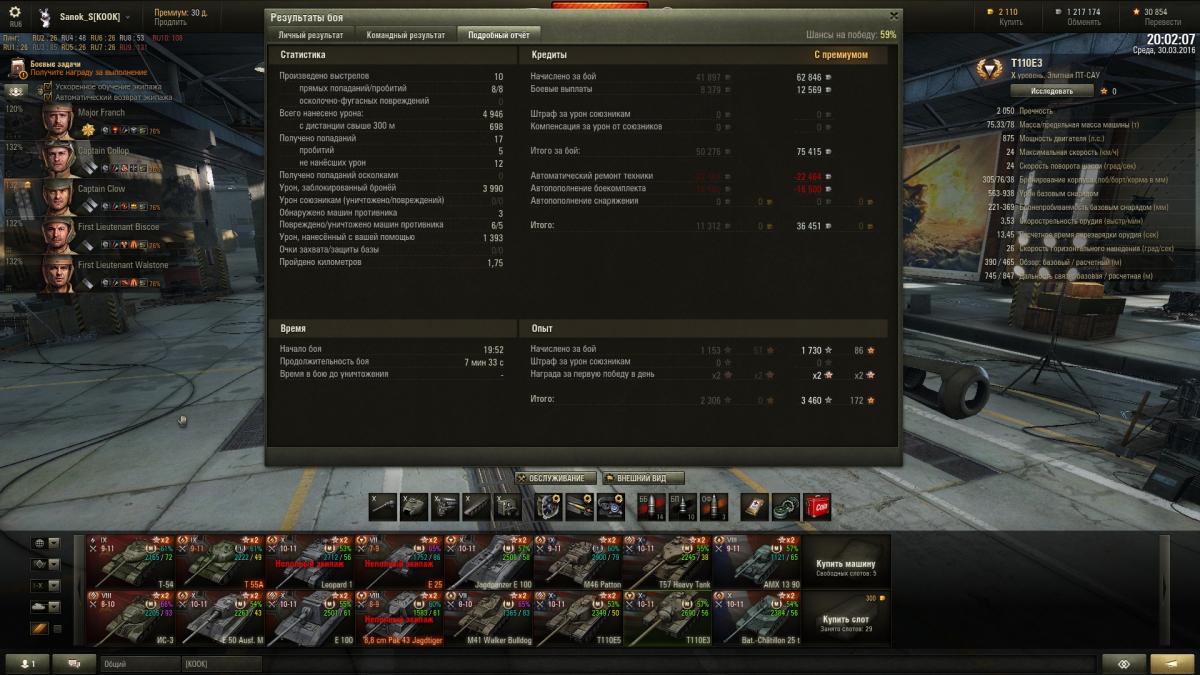1200x675 pixels.
Task: Switch to Подробный отчёт tab
Action: 498,34
